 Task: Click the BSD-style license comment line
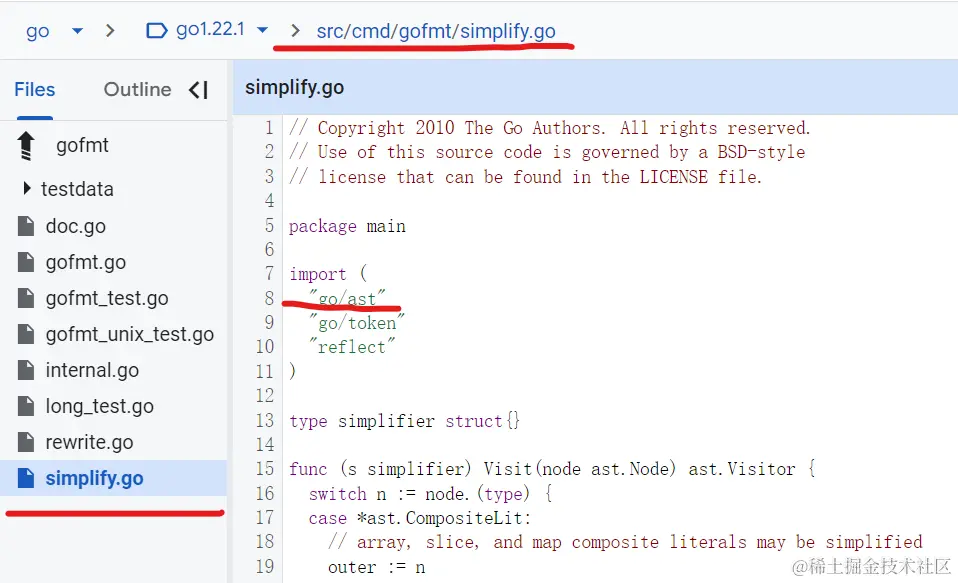547,152
